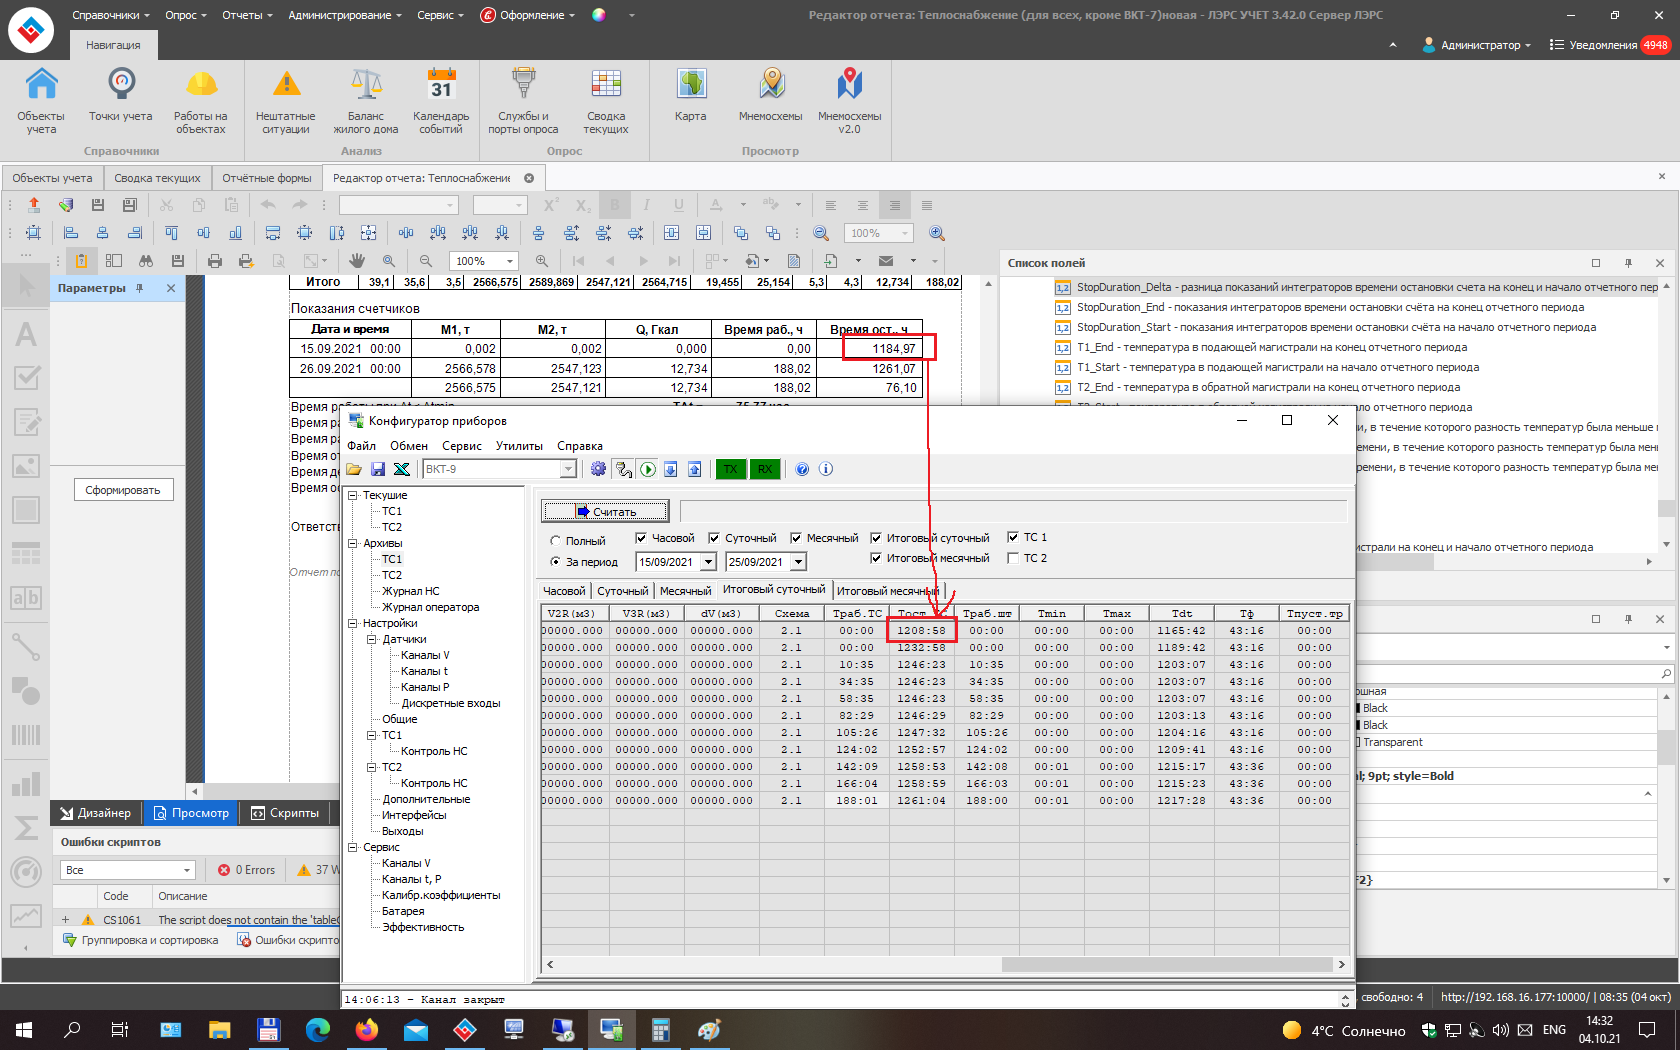The width and height of the screenshot is (1680, 1050).
Task: Click the Сформировать button
Action: point(123,490)
